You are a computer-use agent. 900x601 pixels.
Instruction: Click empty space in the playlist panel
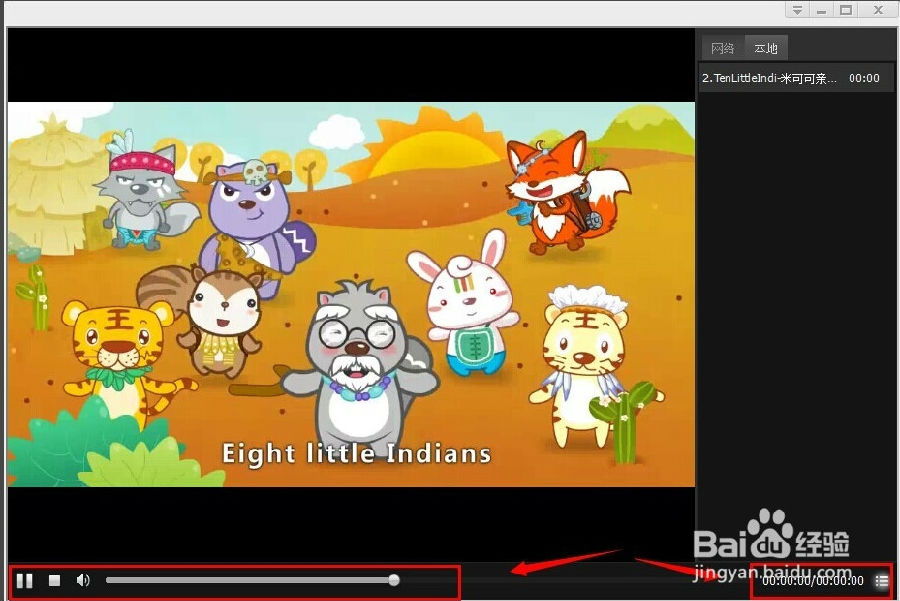pos(795,300)
